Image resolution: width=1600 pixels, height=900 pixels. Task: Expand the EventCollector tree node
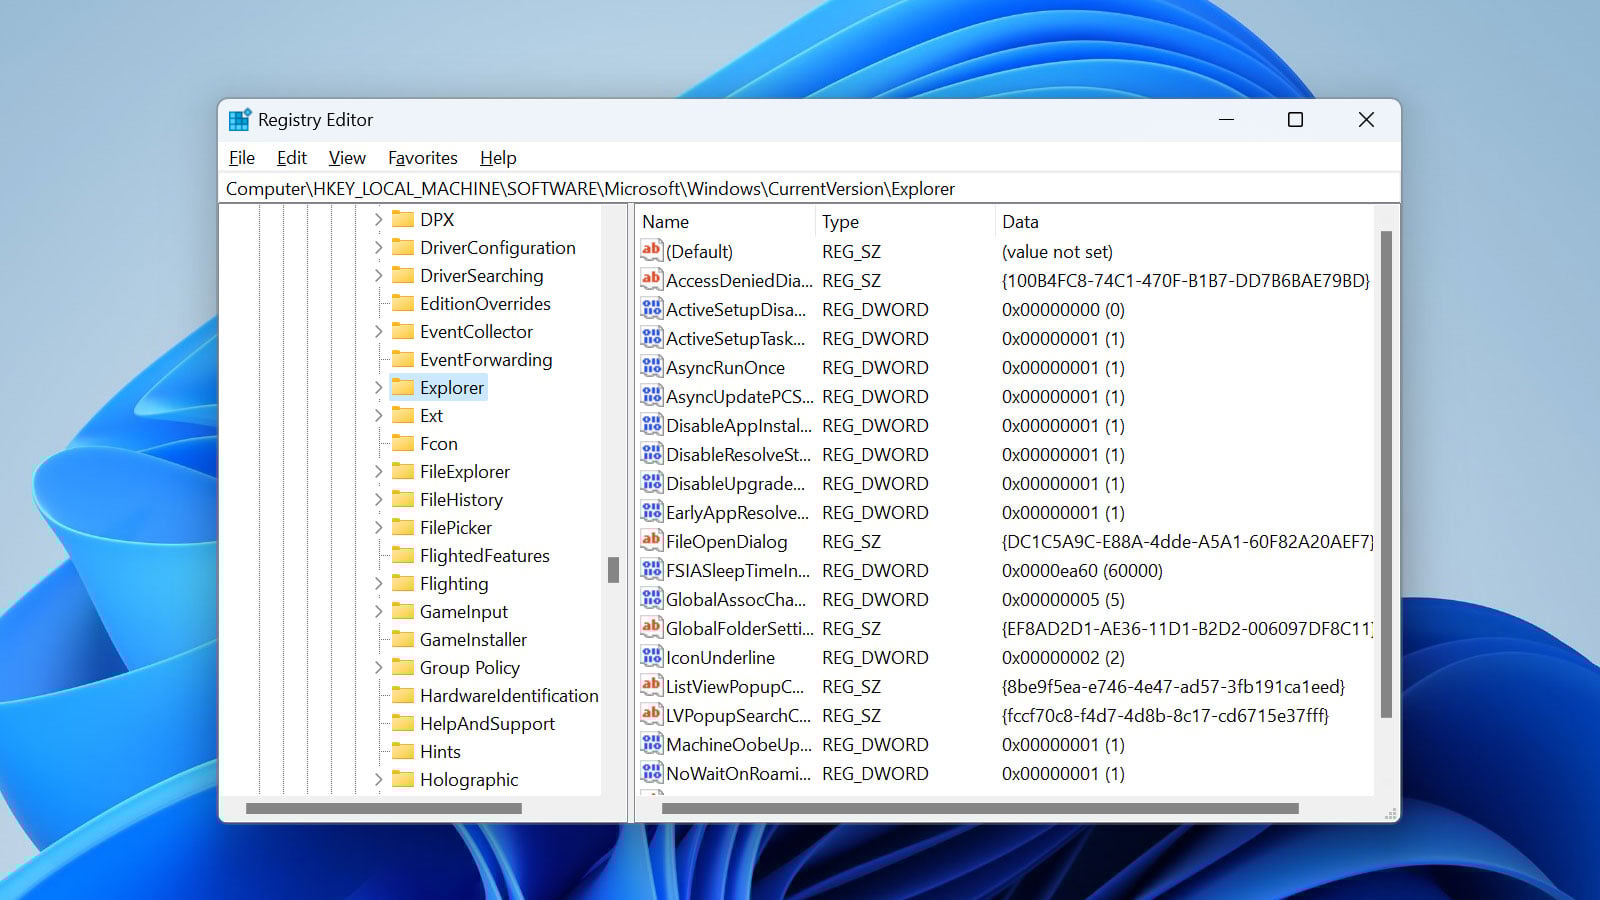(377, 331)
